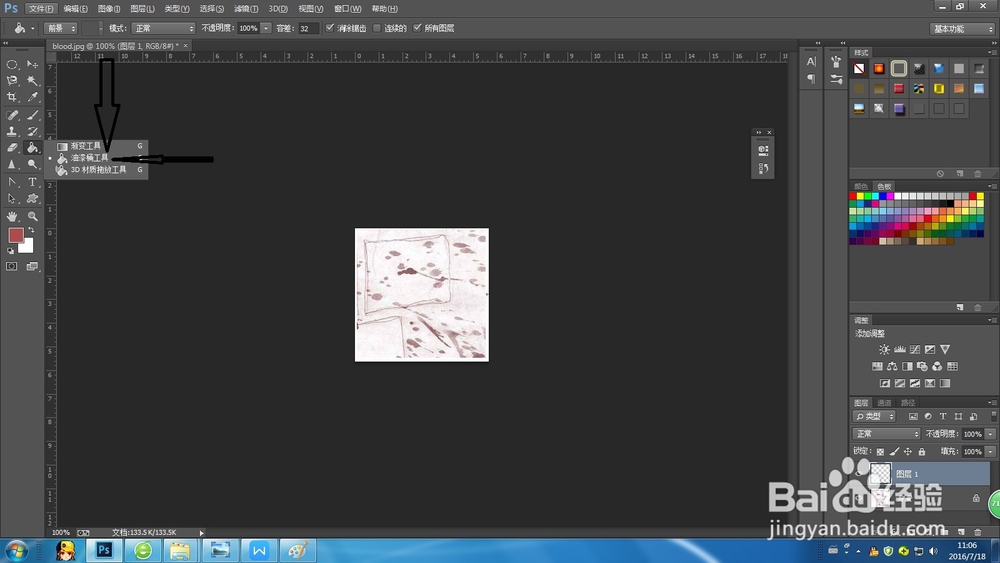Toggle layer filter on/off switch
The image size is (1000, 563).
pos(993,416)
